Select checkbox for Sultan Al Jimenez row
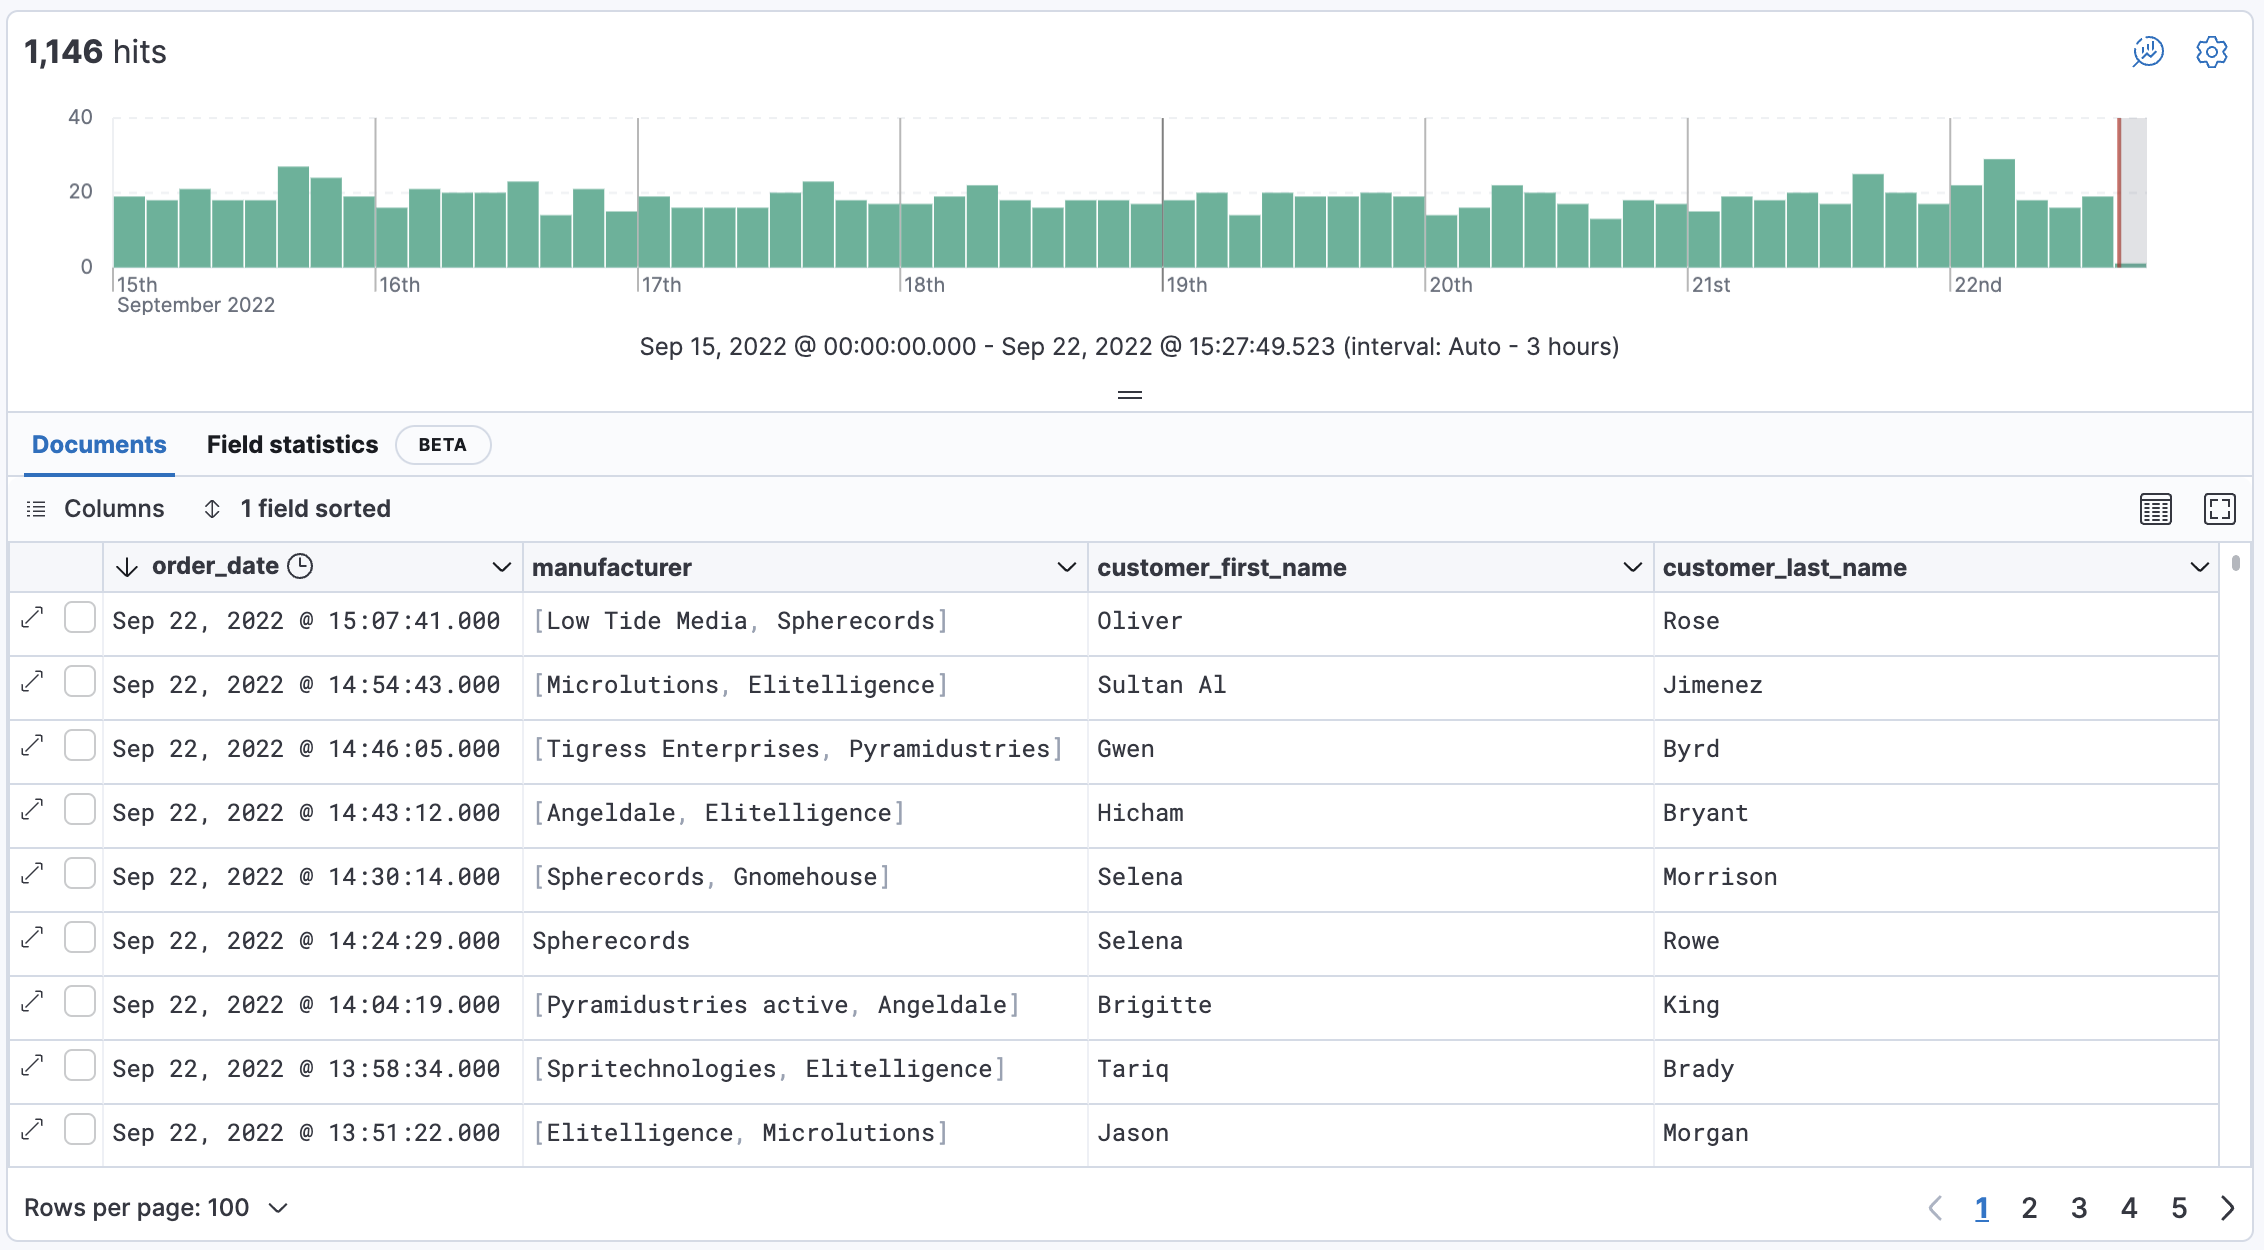The height and width of the screenshot is (1250, 2264). click(x=80, y=682)
